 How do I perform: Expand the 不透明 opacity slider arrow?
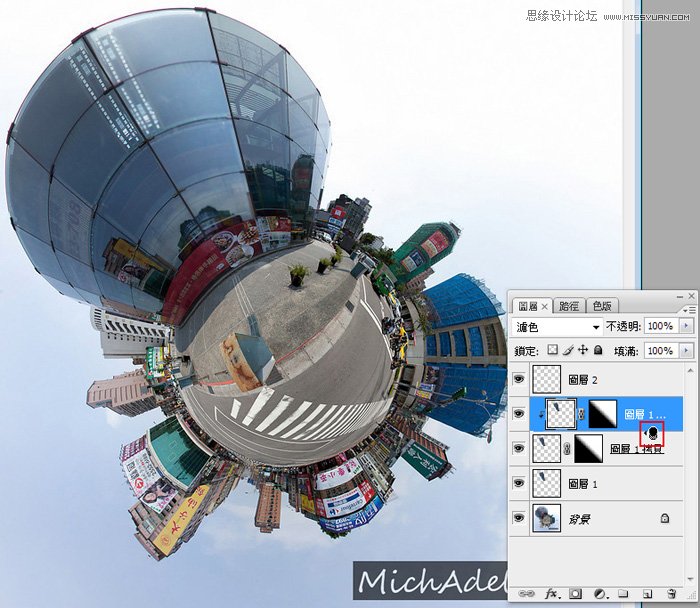[x=685, y=327]
